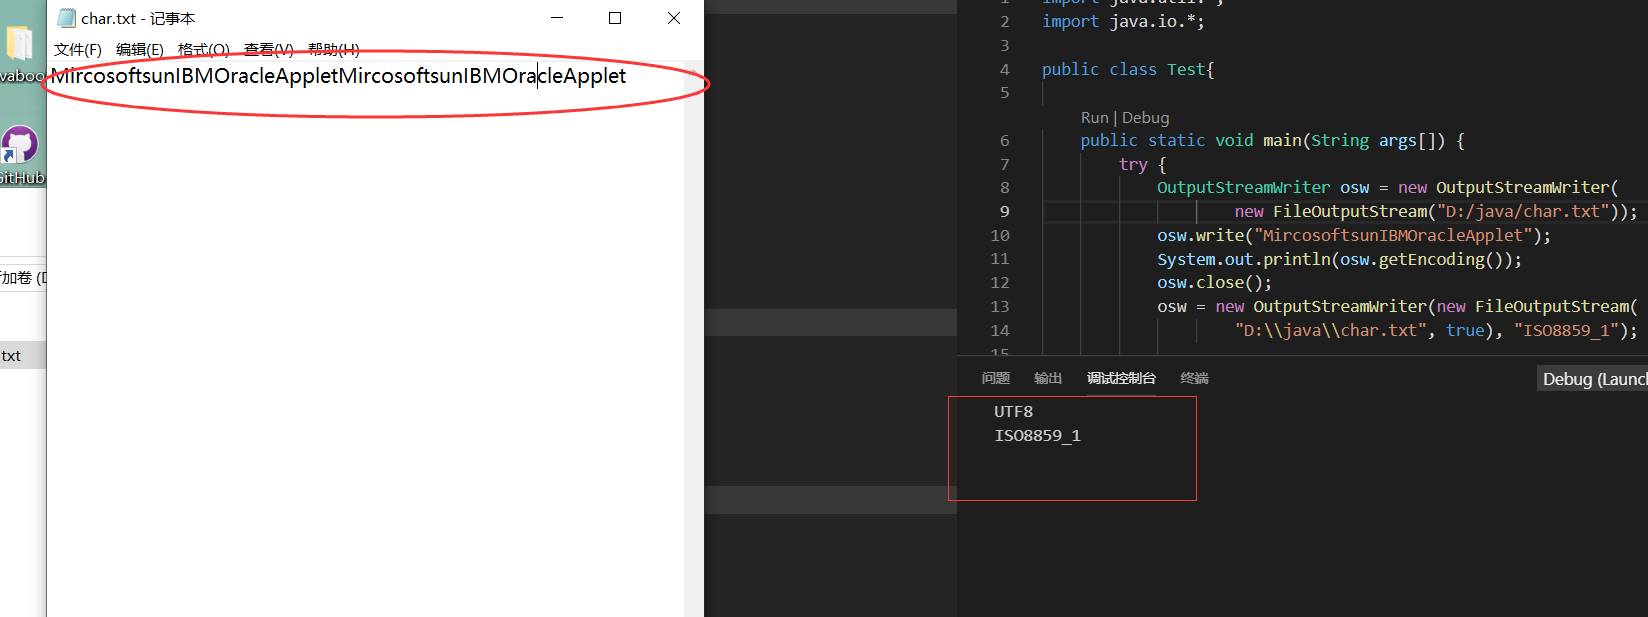Maximize the char.txt Notepad window

click(x=615, y=18)
